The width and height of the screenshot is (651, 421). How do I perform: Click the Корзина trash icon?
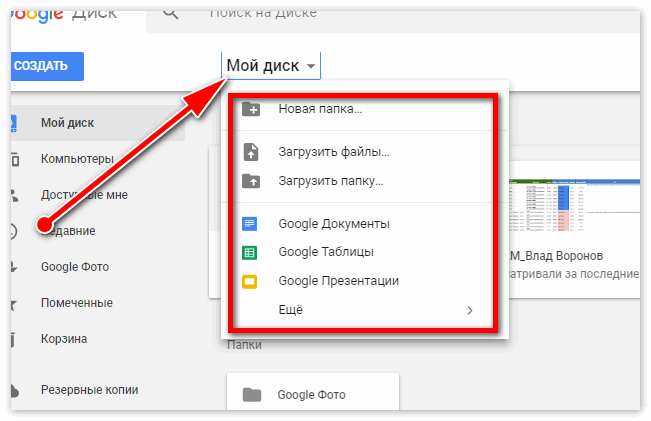point(13,339)
